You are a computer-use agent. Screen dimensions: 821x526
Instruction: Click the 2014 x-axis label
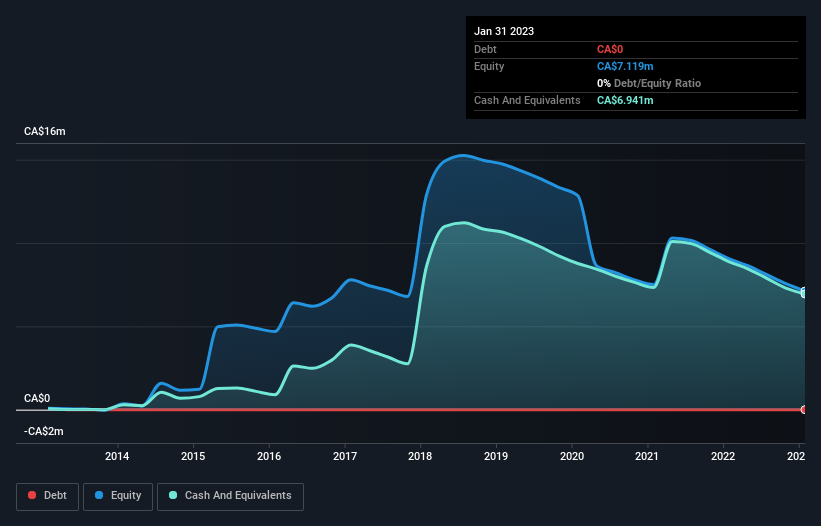tap(117, 456)
